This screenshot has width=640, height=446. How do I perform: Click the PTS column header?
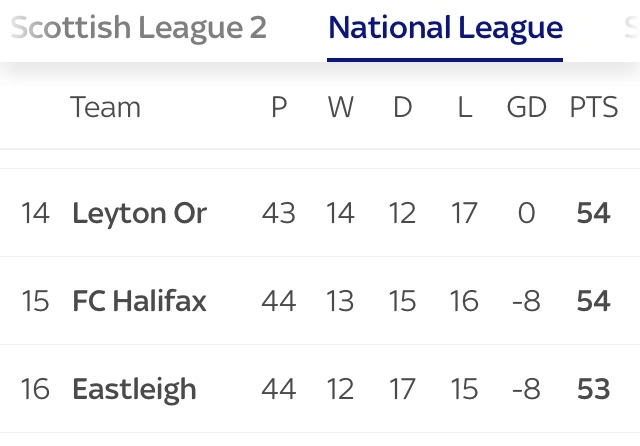click(594, 107)
